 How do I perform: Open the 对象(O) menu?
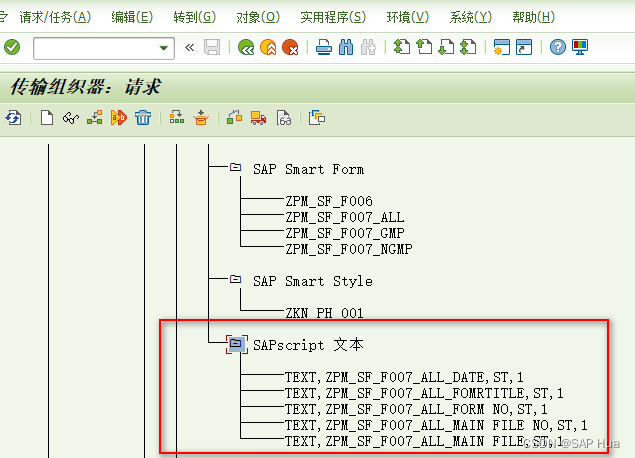258,17
